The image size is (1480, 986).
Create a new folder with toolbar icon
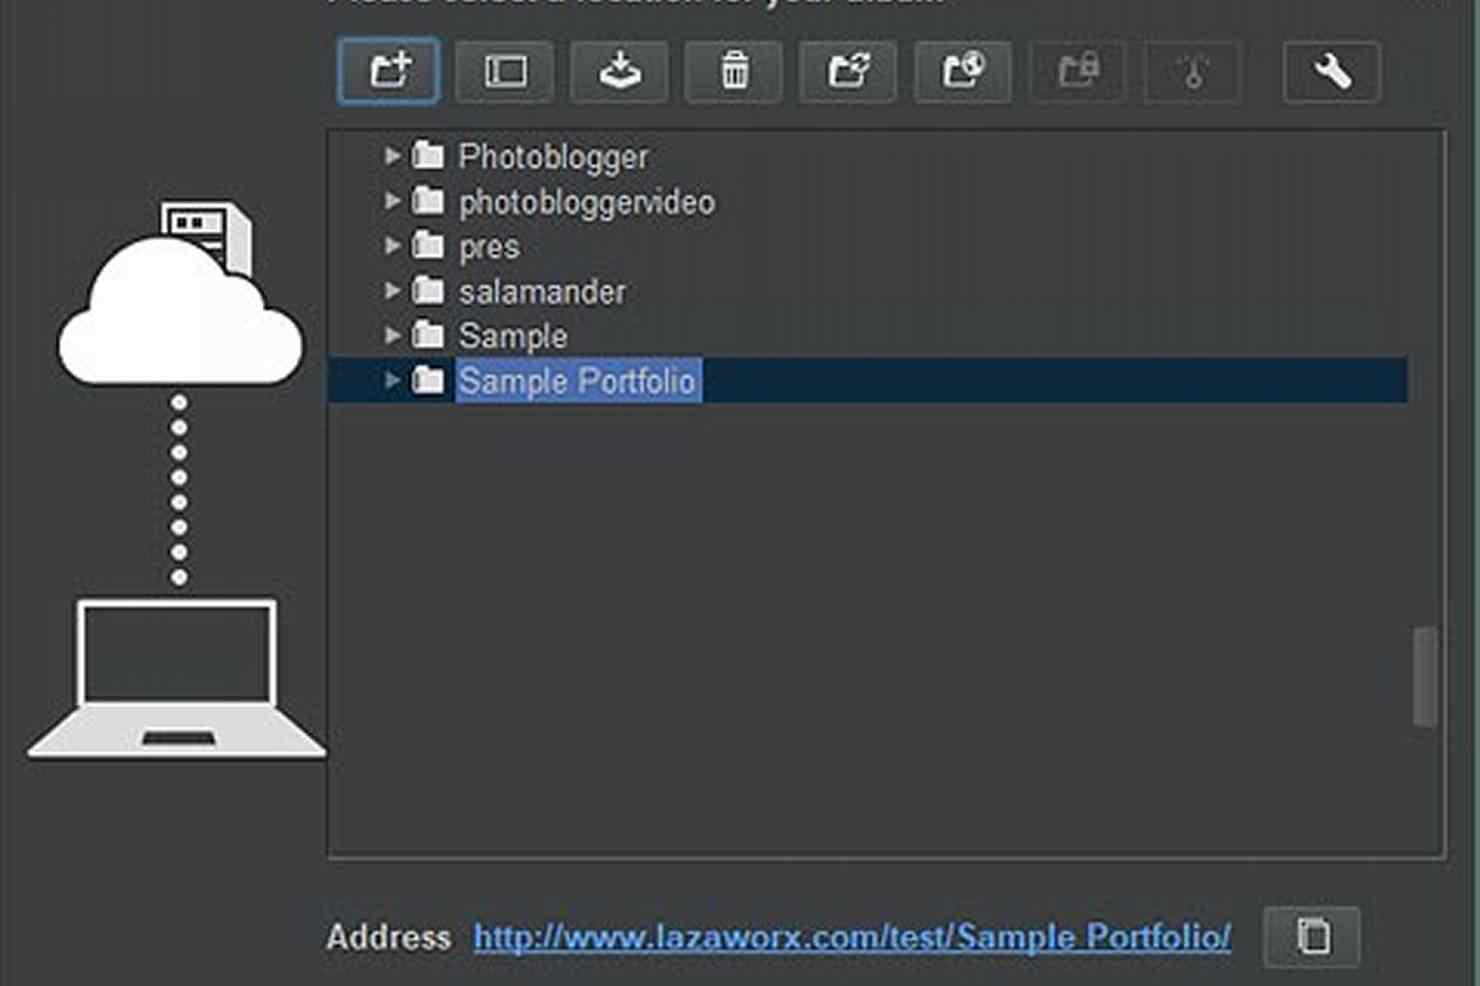coord(388,71)
